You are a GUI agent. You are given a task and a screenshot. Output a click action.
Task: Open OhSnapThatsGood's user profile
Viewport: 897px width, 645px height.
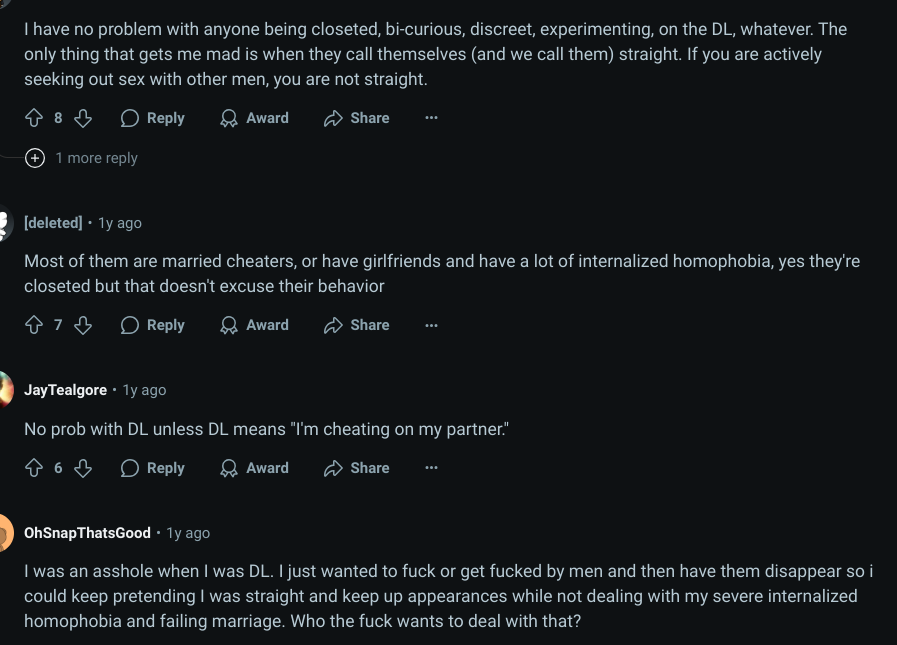87,533
